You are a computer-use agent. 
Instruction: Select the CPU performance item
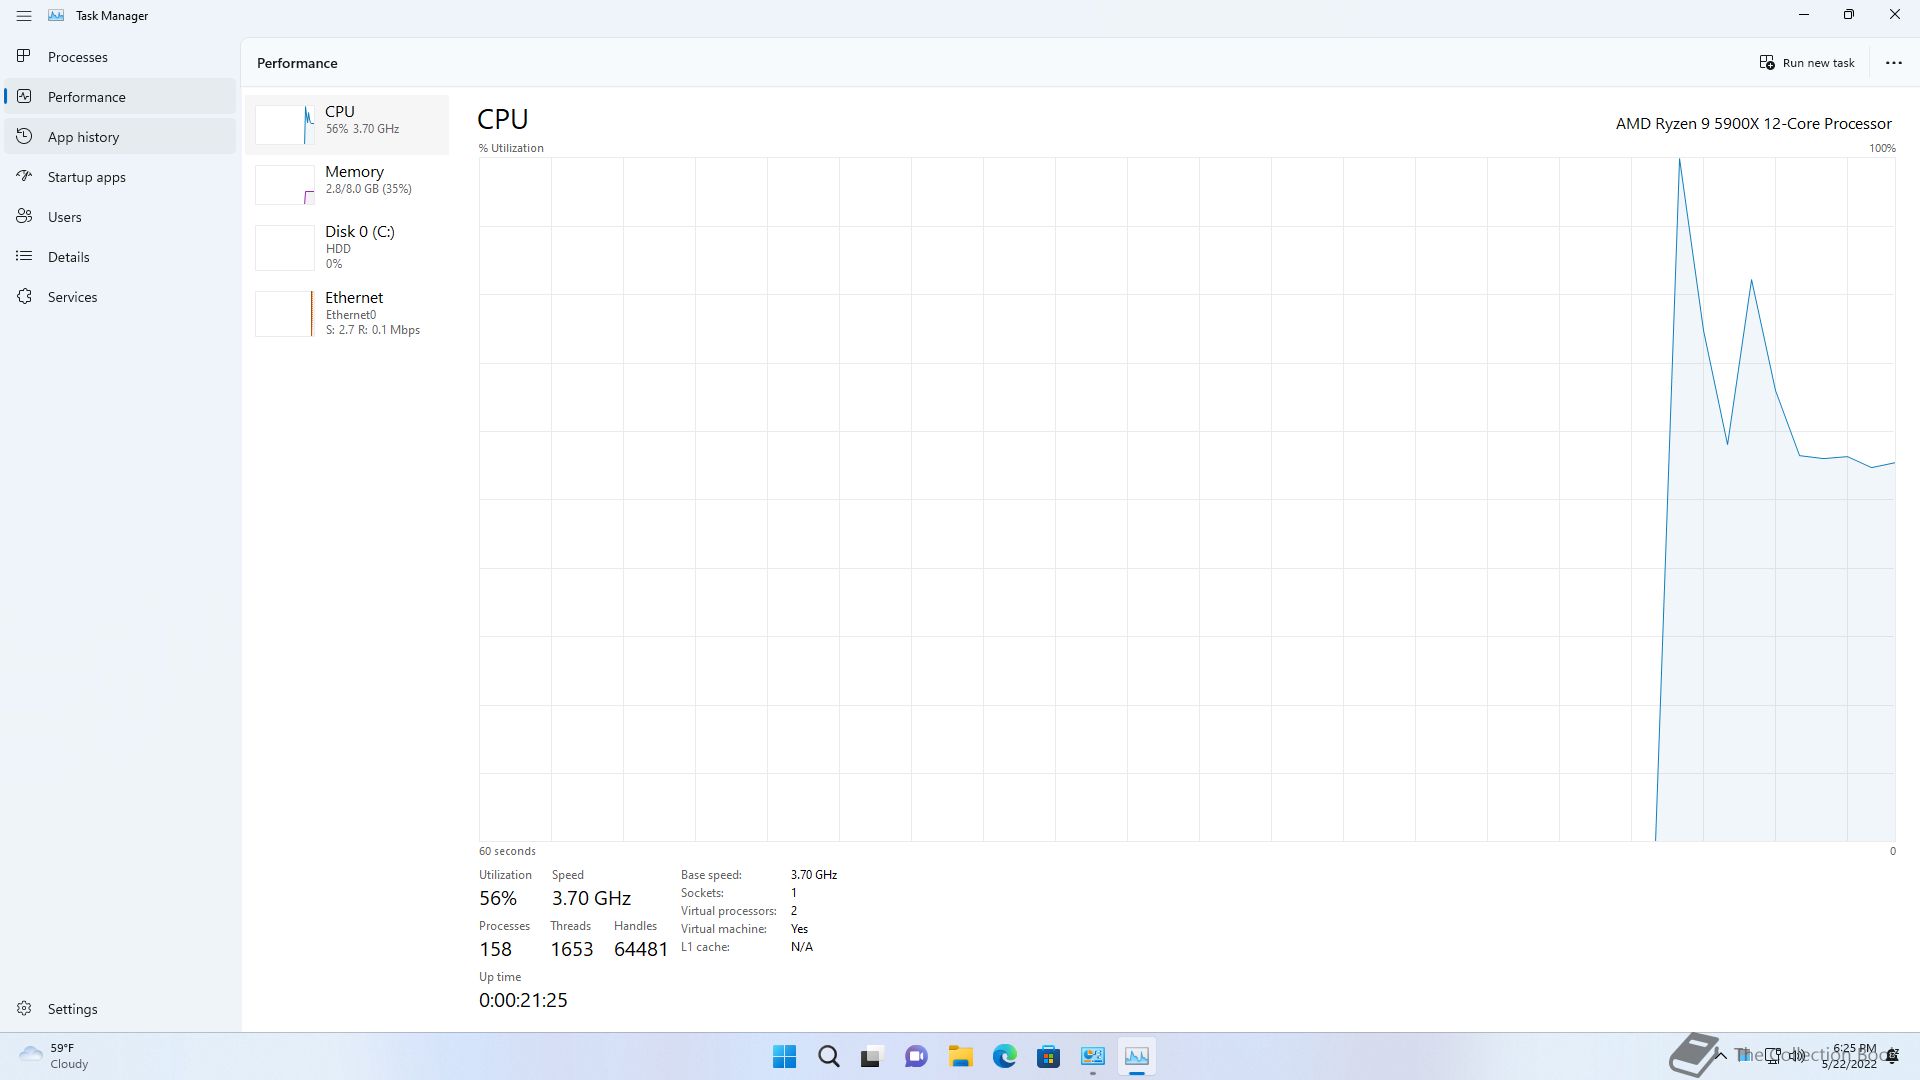point(347,124)
